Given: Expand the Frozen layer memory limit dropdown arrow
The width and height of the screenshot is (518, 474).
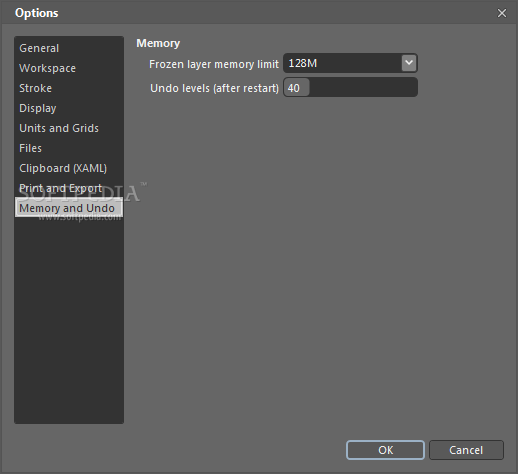Looking at the screenshot, I should coord(409,63).
